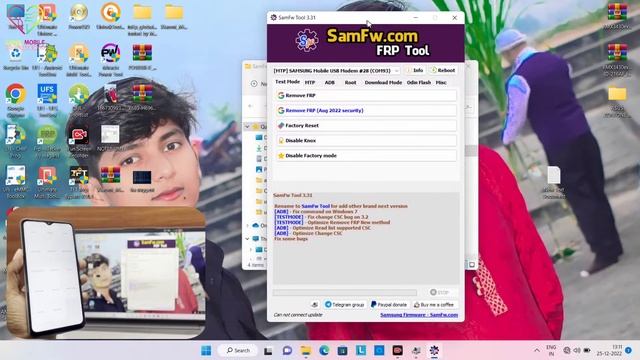Switch to the Test Mode tab
The width and height of the screenshot is (640, 360).
(287, 82)
